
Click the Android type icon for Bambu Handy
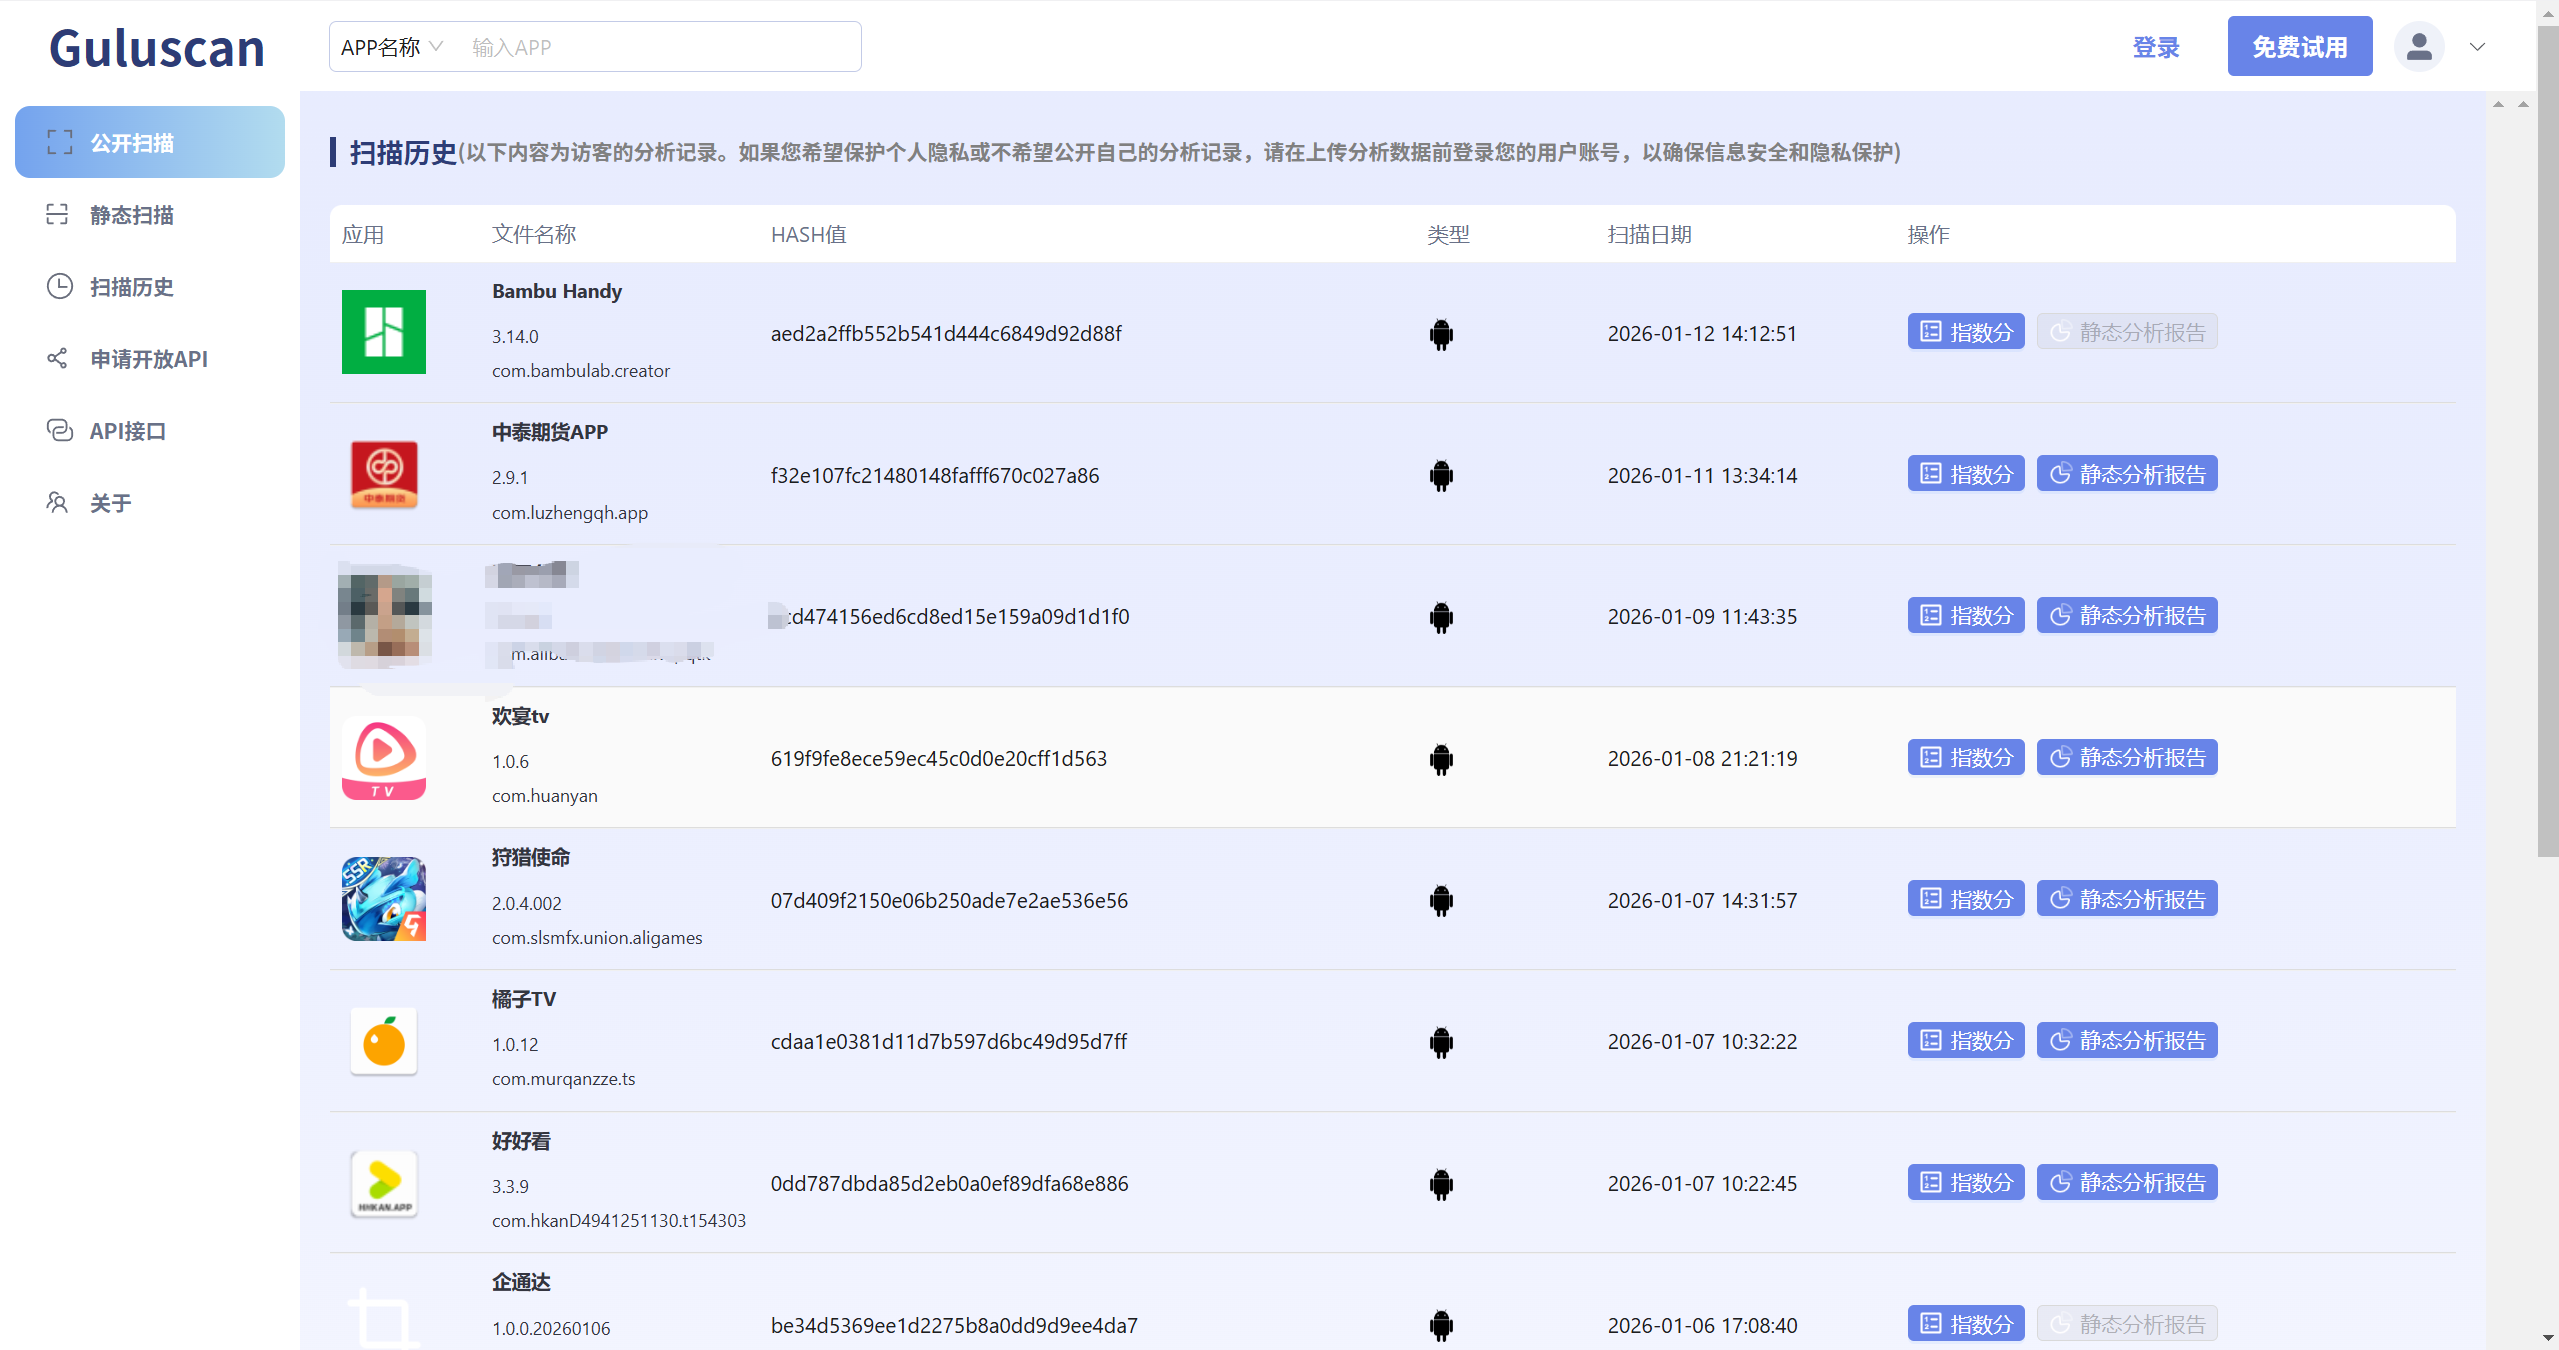1440,334
